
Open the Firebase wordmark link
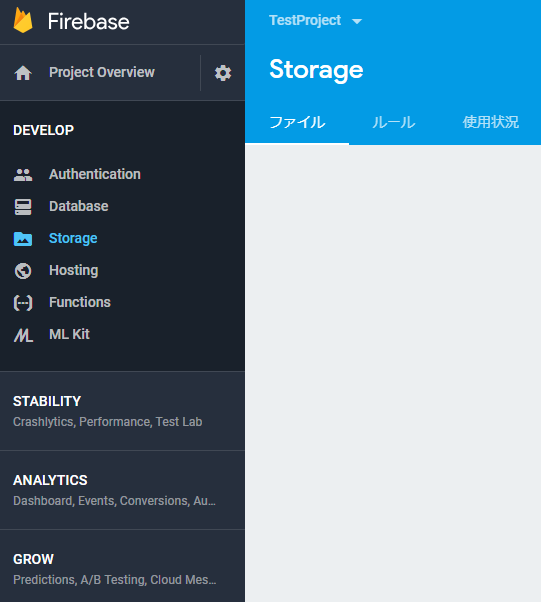coord(88,21)
